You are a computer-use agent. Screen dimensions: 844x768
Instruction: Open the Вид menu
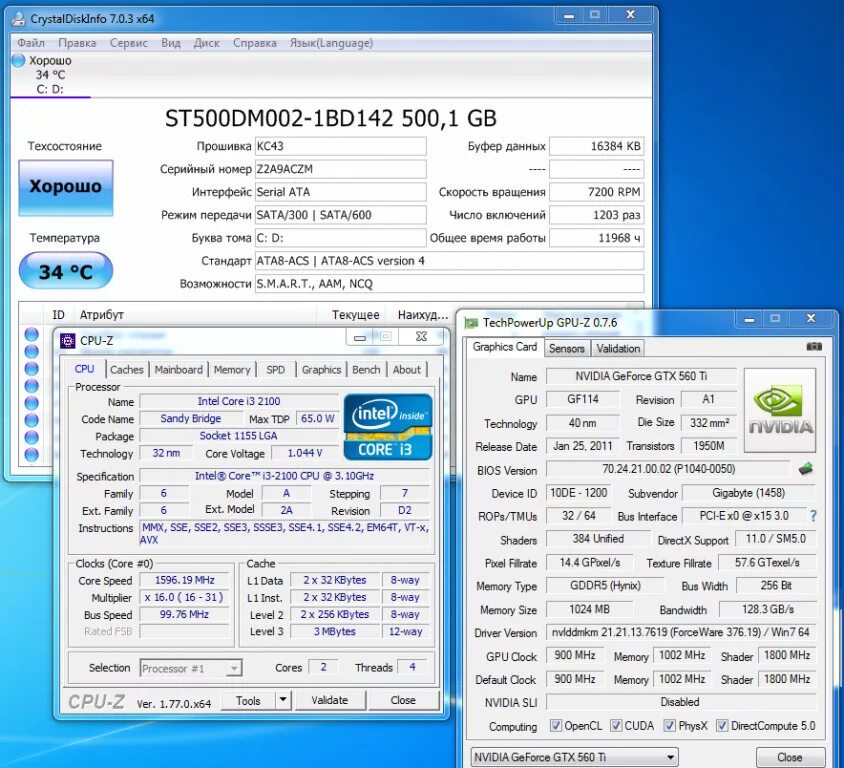171,43
